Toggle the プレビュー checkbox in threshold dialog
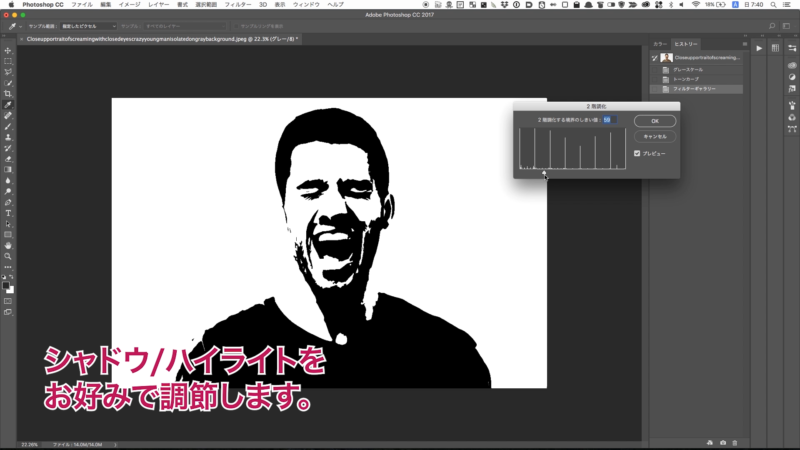Screen dimensions: 800x450 tap(637, 153)
